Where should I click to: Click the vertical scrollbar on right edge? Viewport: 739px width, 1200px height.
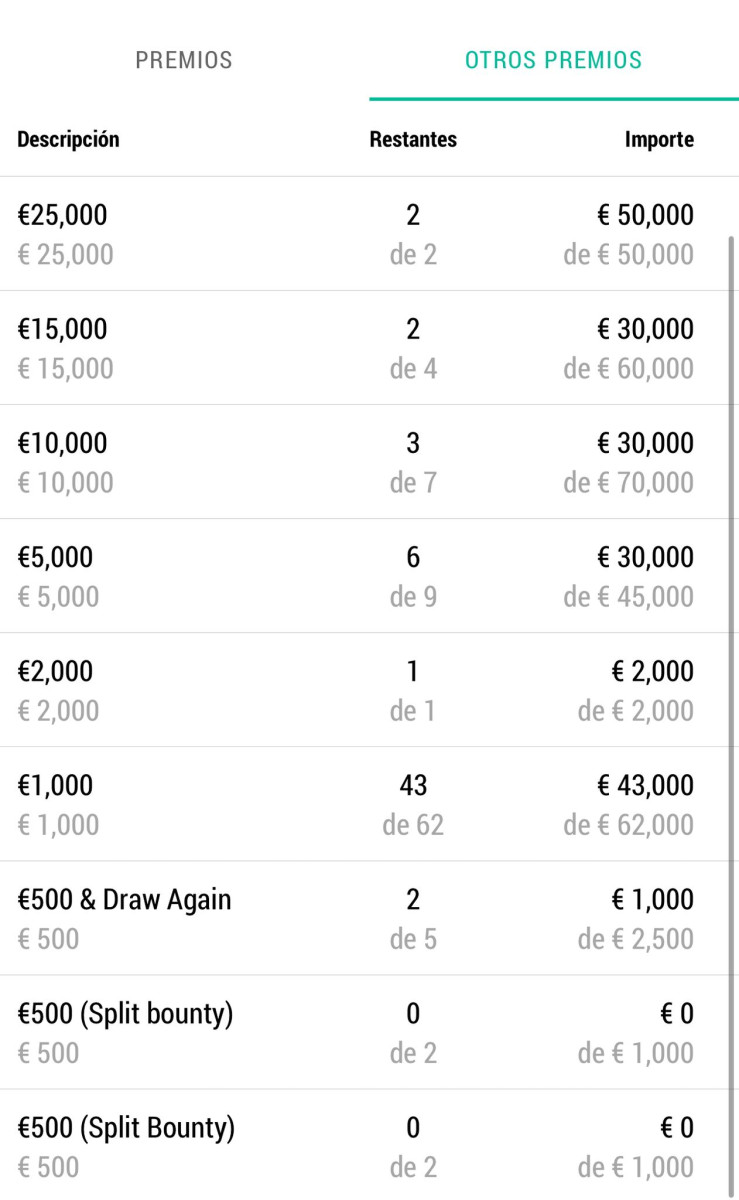[731, 700]
